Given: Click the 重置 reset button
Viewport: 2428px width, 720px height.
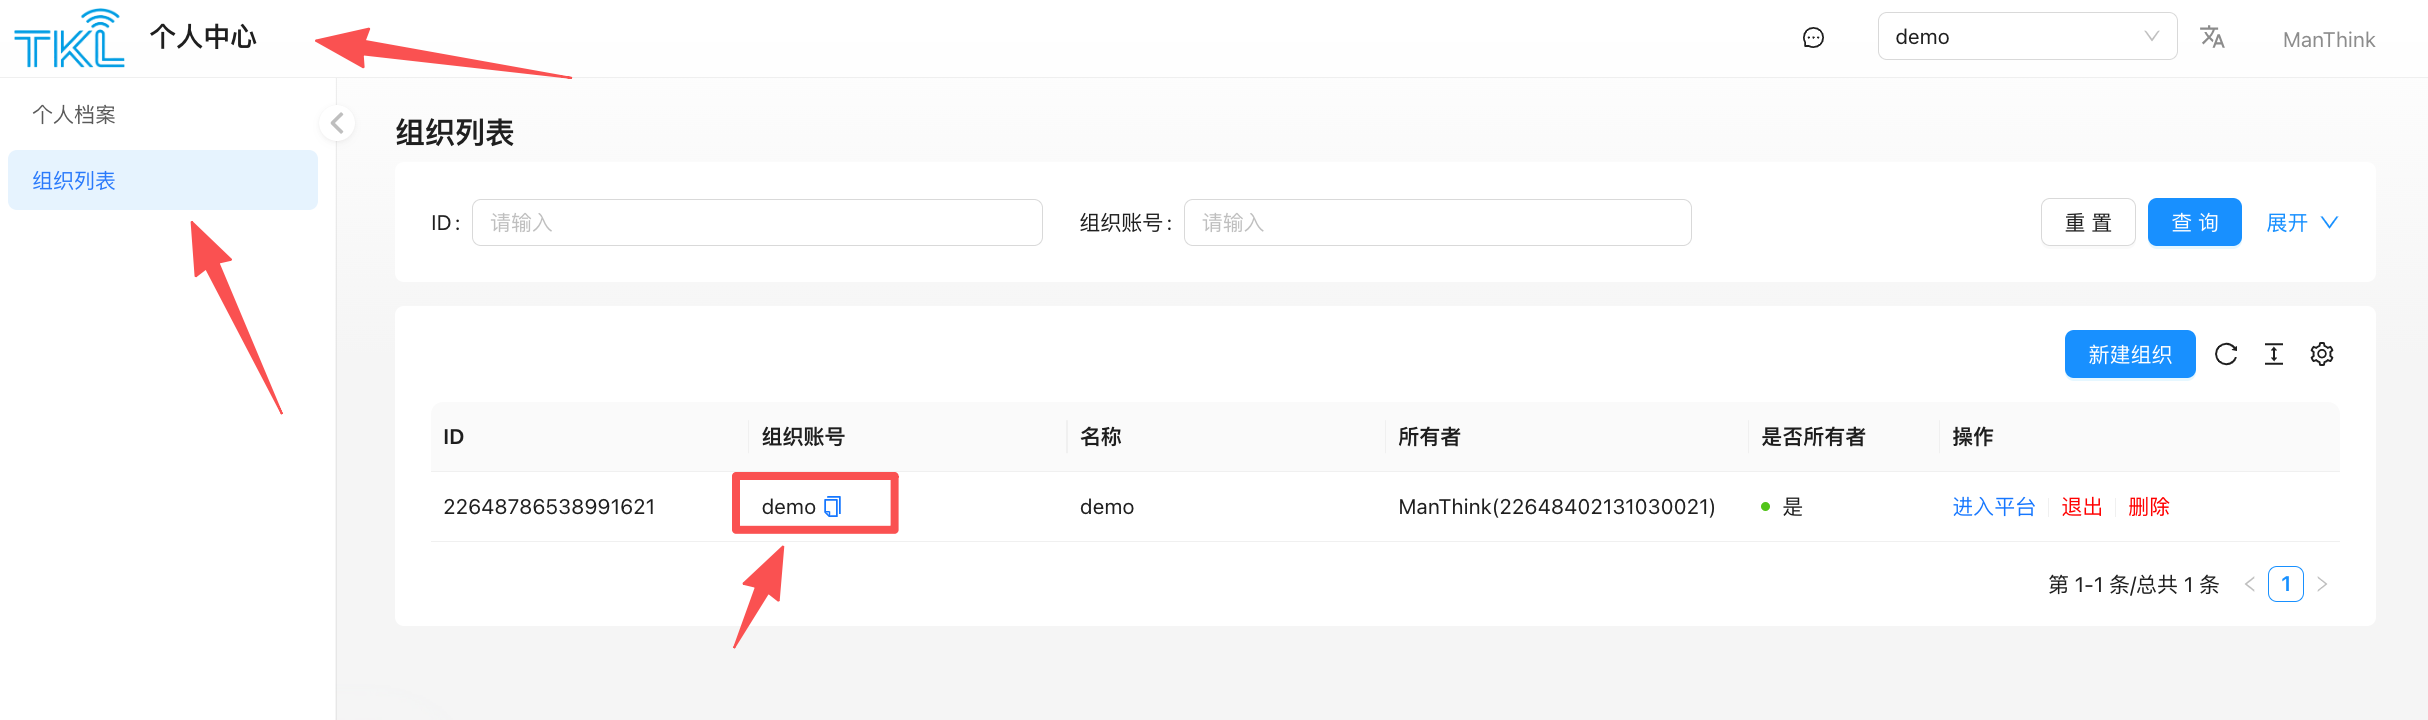Looking at the screenshot, I should pos(2087,223).
